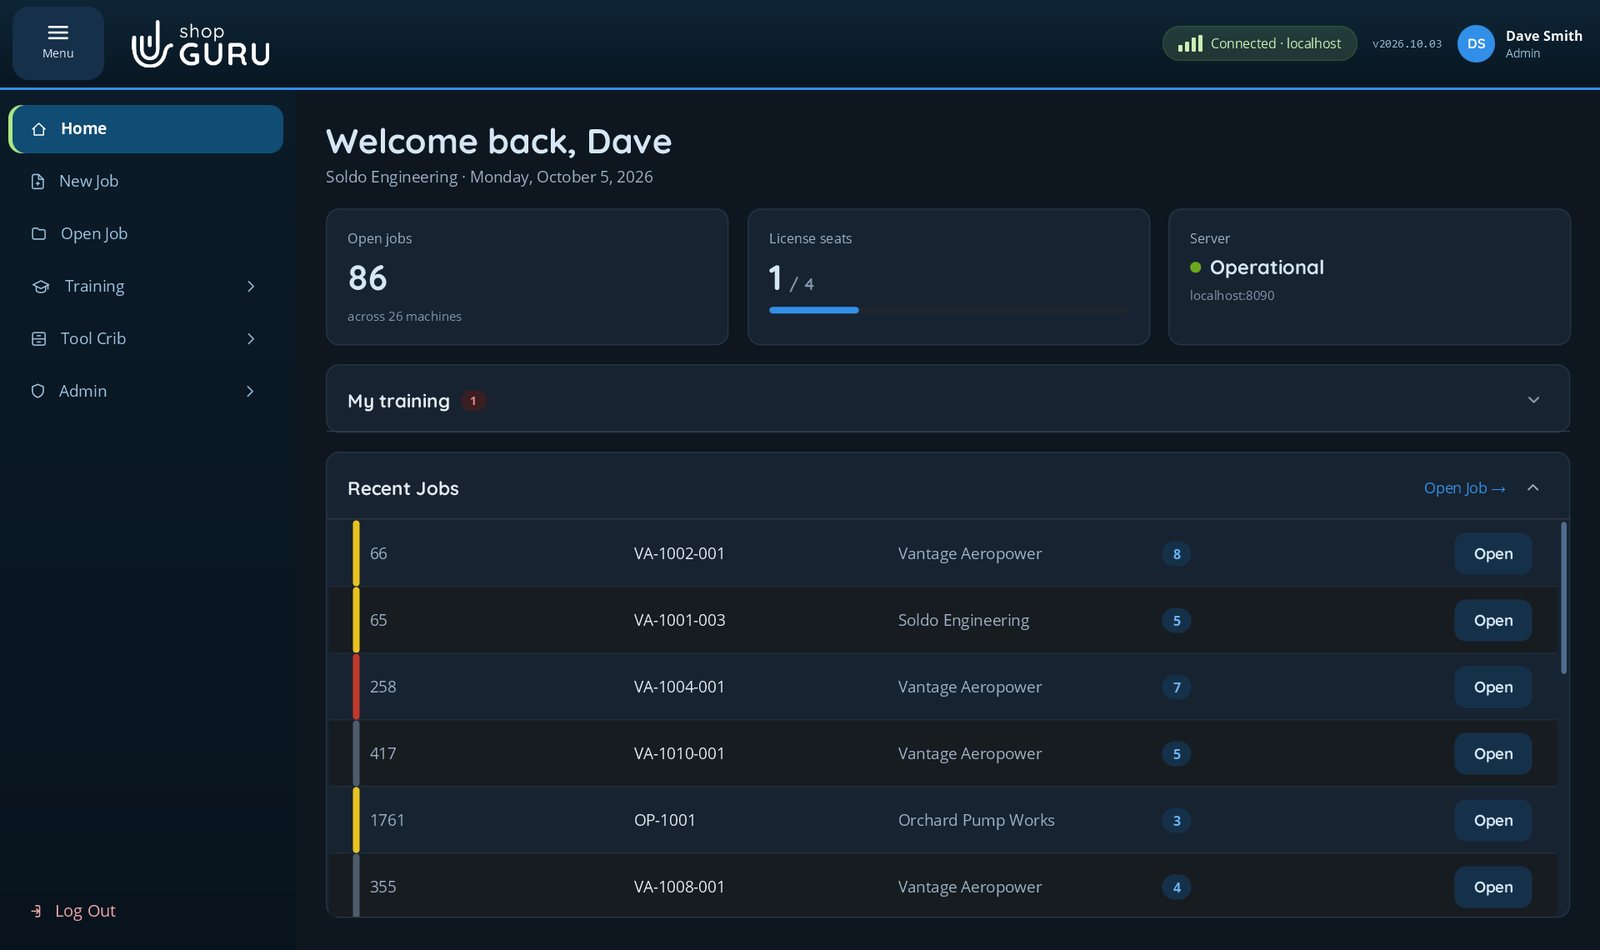Click the Server Operational card
1600x950 pixels.
pyautogui.click(x=1369, y=277)
